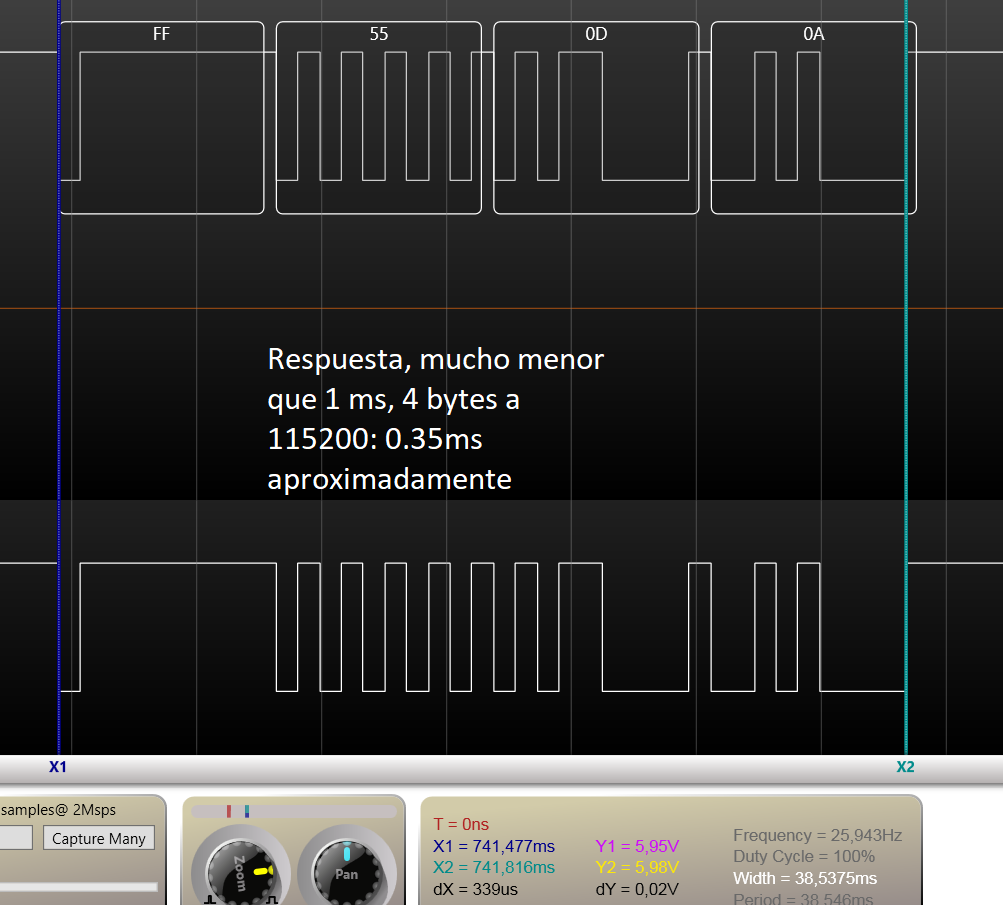Click the zoom-in pulse icon below Zoom knob
Viewport: 1003px width, 905px height.
click(272, 901)
